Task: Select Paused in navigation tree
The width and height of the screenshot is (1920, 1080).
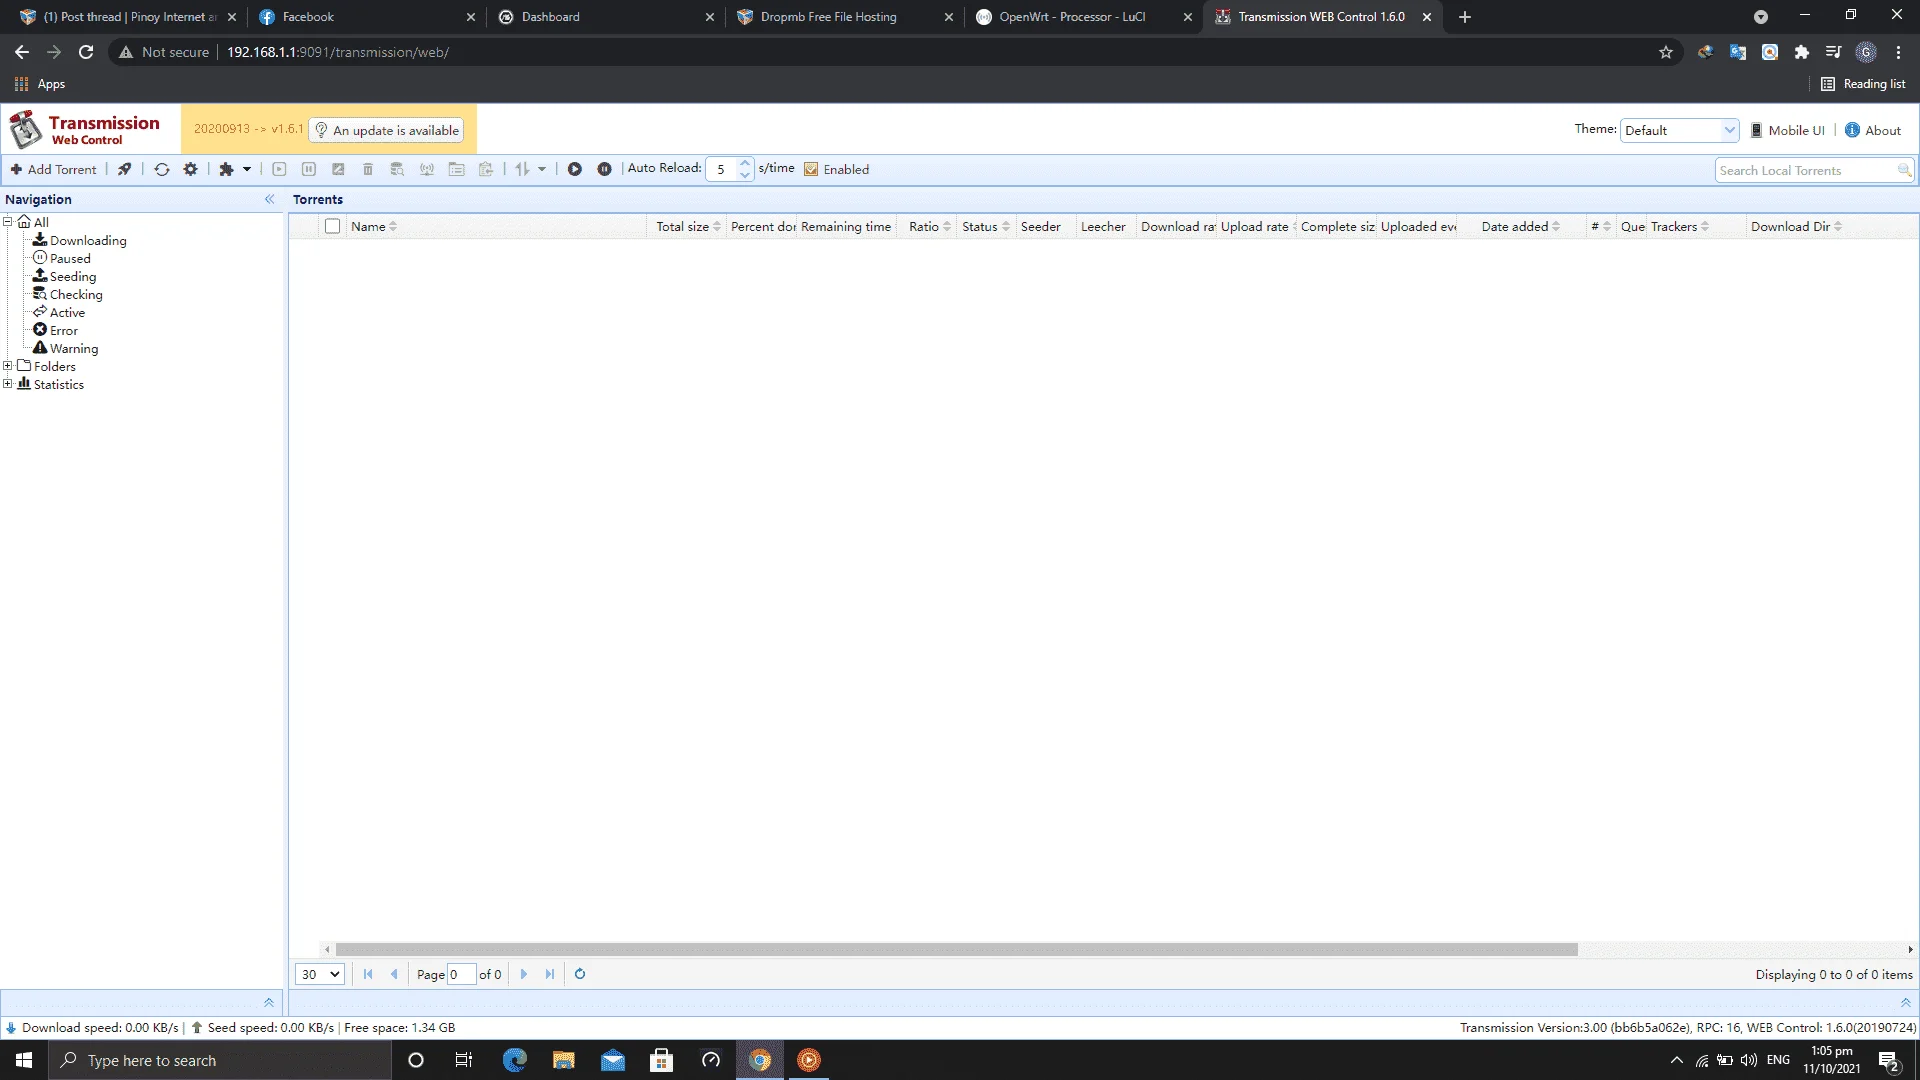Action: point(70,258)
